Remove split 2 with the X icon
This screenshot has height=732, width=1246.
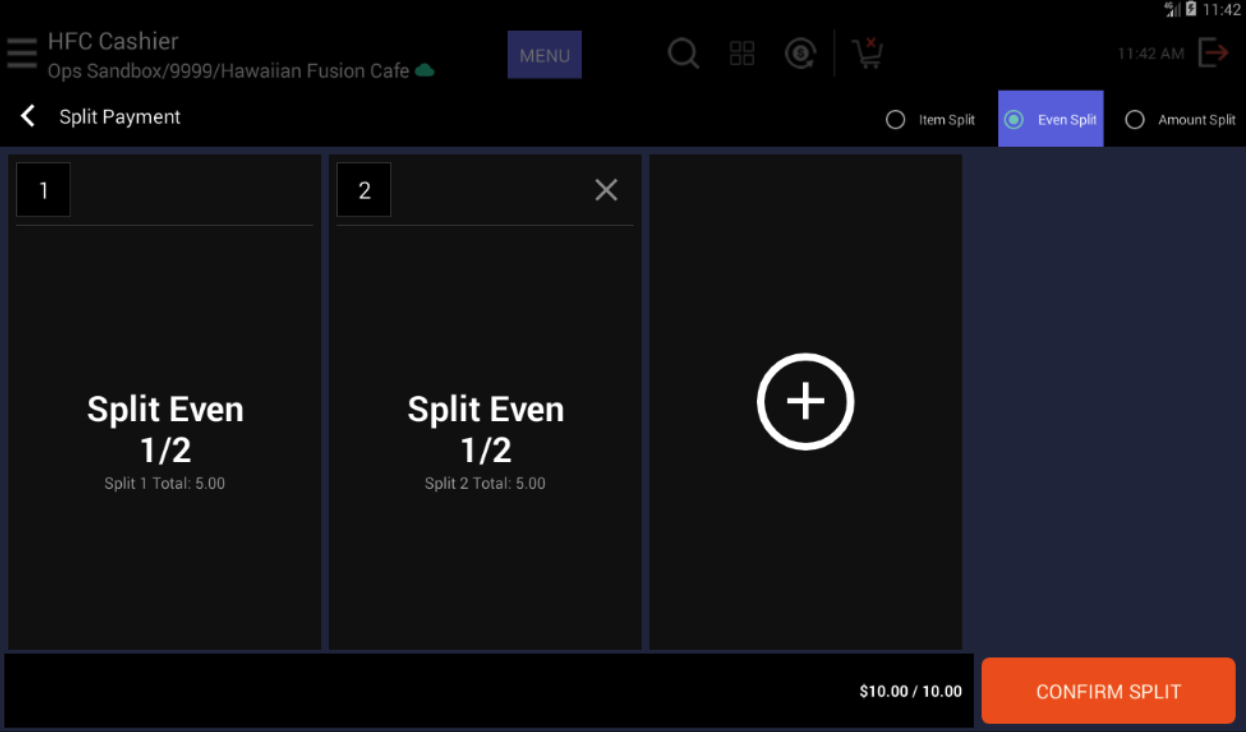pos(606,190)
